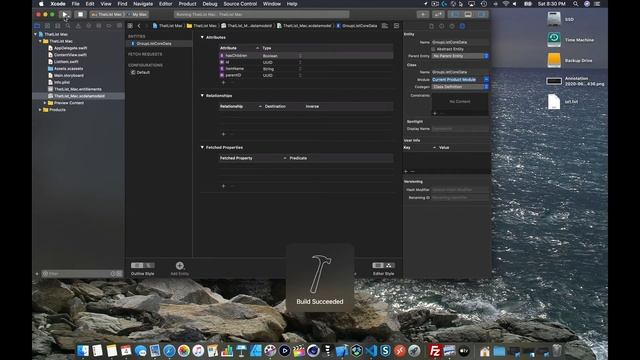Open the Quick Help inspector icon
Screen dimensions: 640x360
(x=452, y=26)
